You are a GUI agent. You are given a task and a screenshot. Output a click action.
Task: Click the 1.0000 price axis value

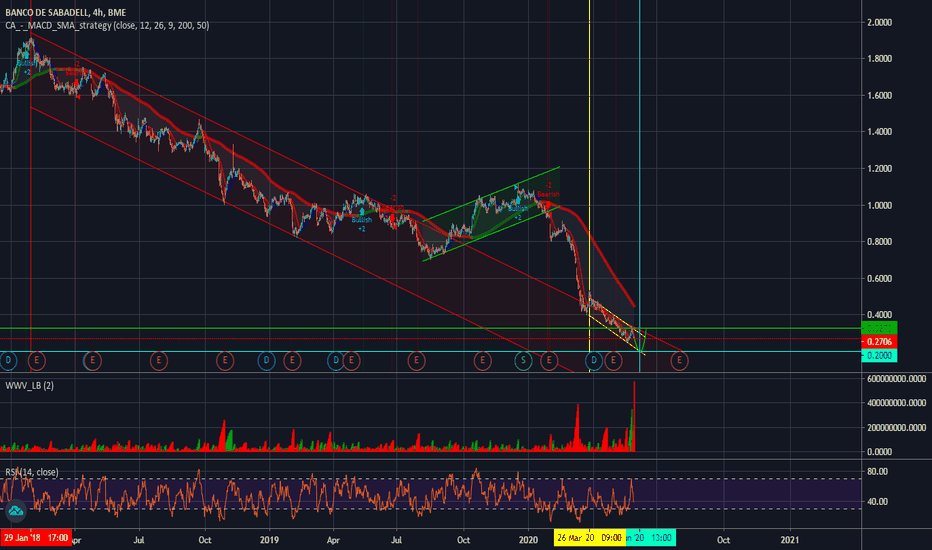coord(880,206)
